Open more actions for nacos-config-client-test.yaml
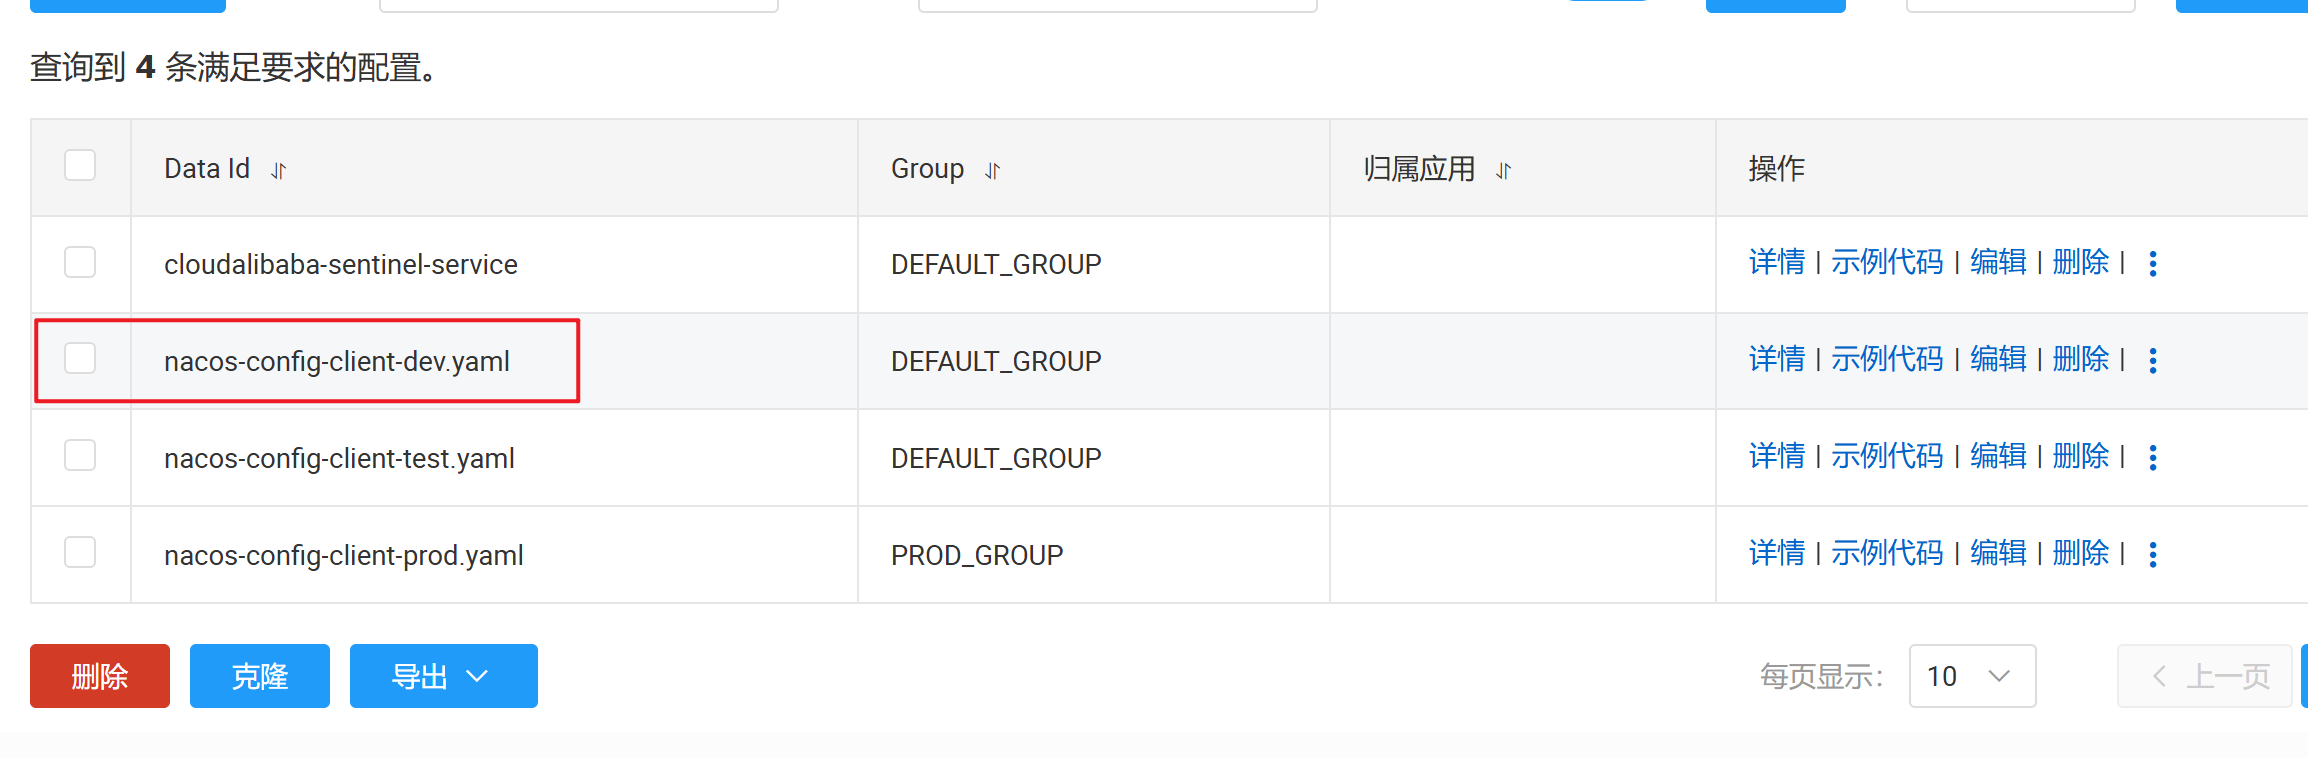This screenshot has width=2308, height=758. (2153, 458)
